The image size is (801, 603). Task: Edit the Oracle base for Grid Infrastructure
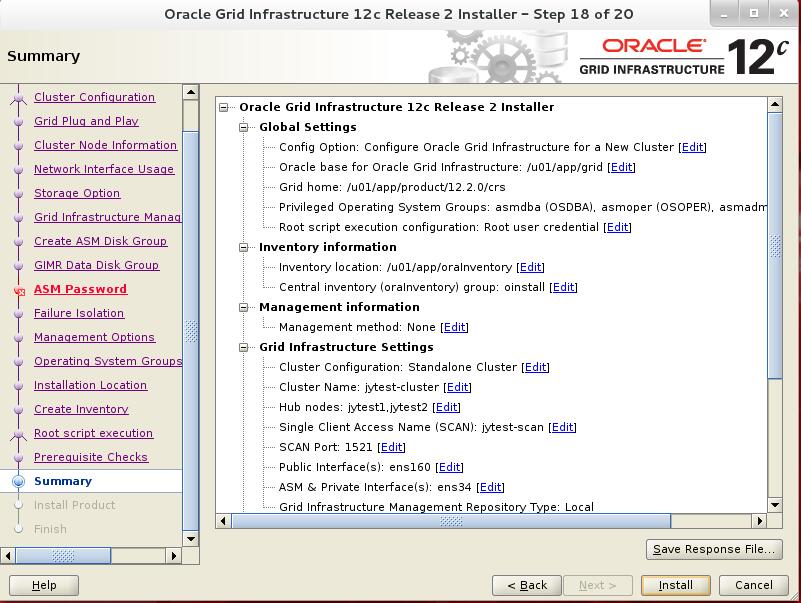621,167
